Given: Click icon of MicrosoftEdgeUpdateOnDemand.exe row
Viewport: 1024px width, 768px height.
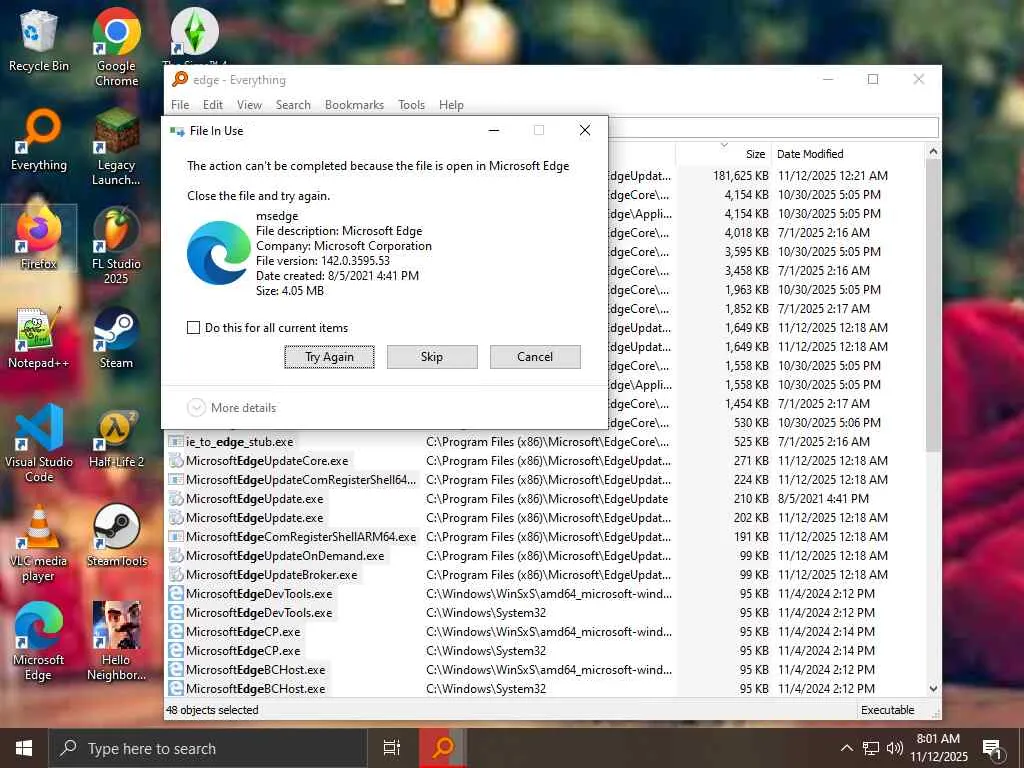Looking at the screenshot, I should (176, 556).
